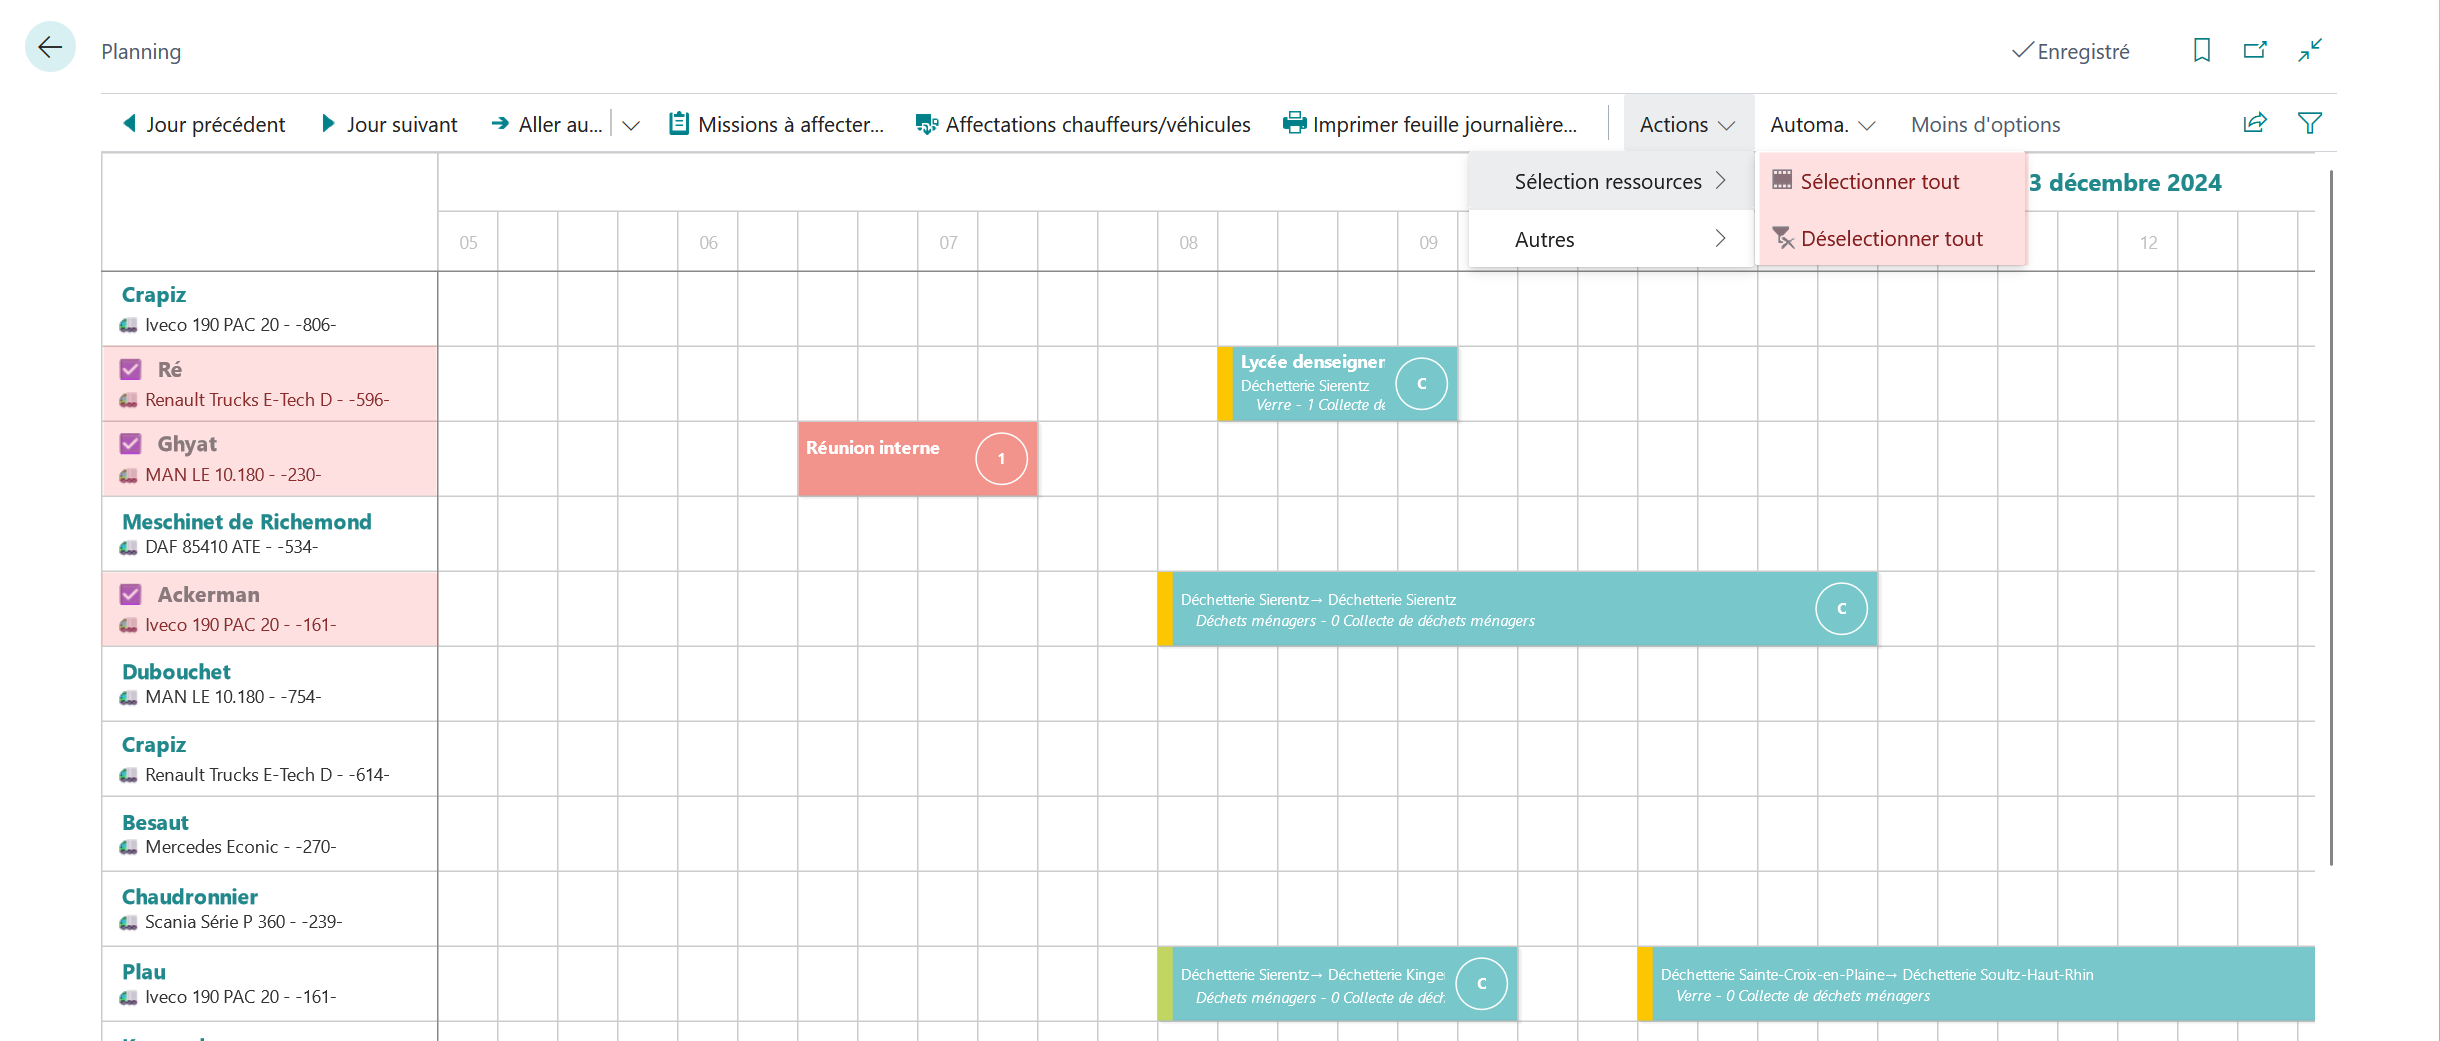Click the share icon above the planning grid
Screen dimensions: 2440x1041
point(2255,123)
